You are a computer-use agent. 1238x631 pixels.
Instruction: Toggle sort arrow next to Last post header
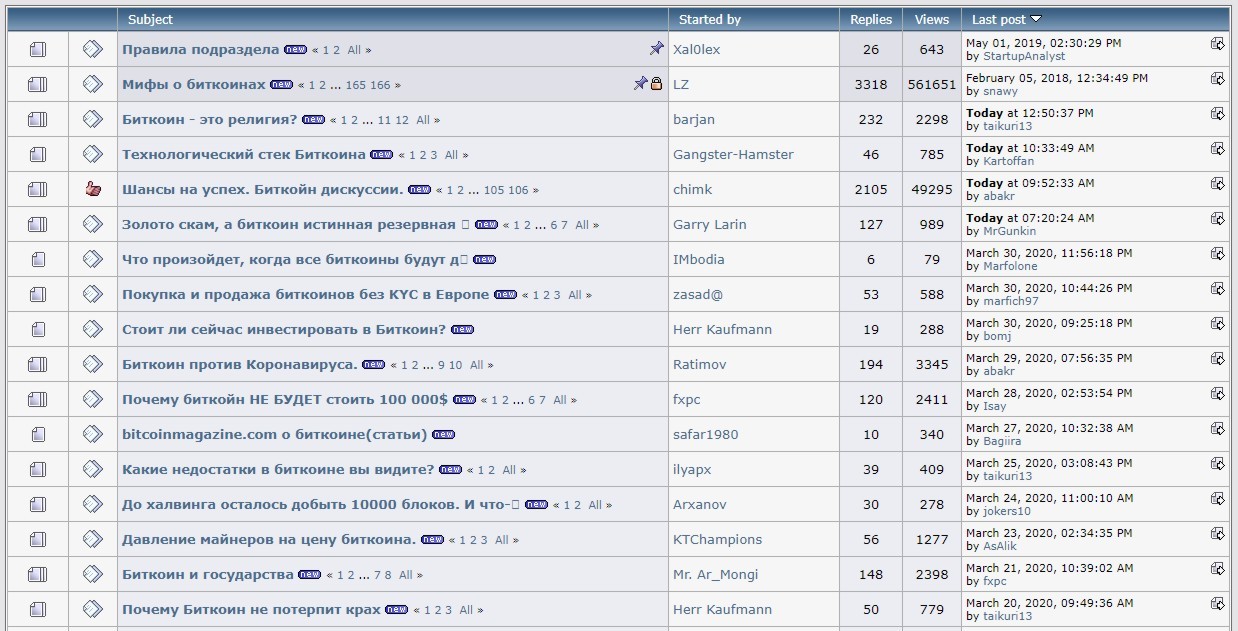coord(1036,19)
